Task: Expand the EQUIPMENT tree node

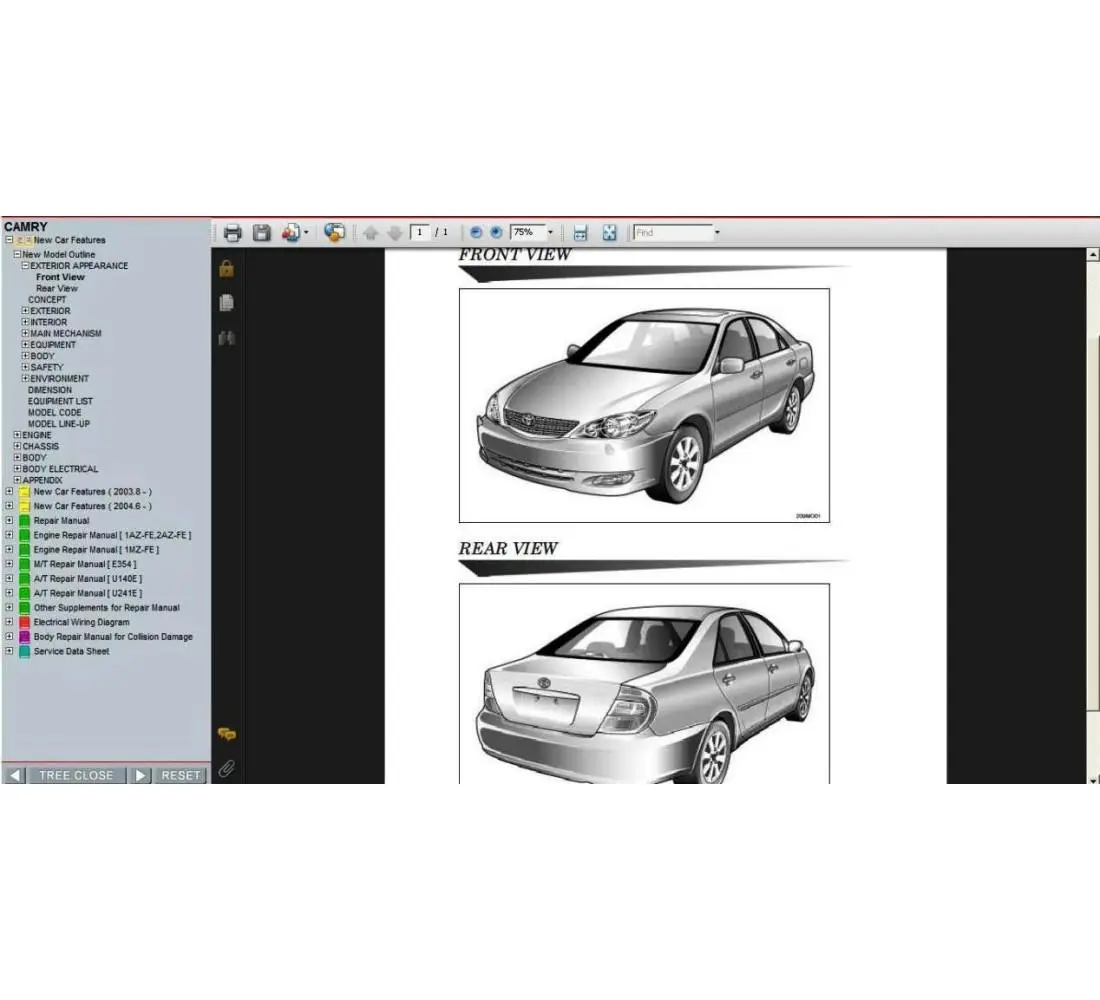Action: pos(25,345)
